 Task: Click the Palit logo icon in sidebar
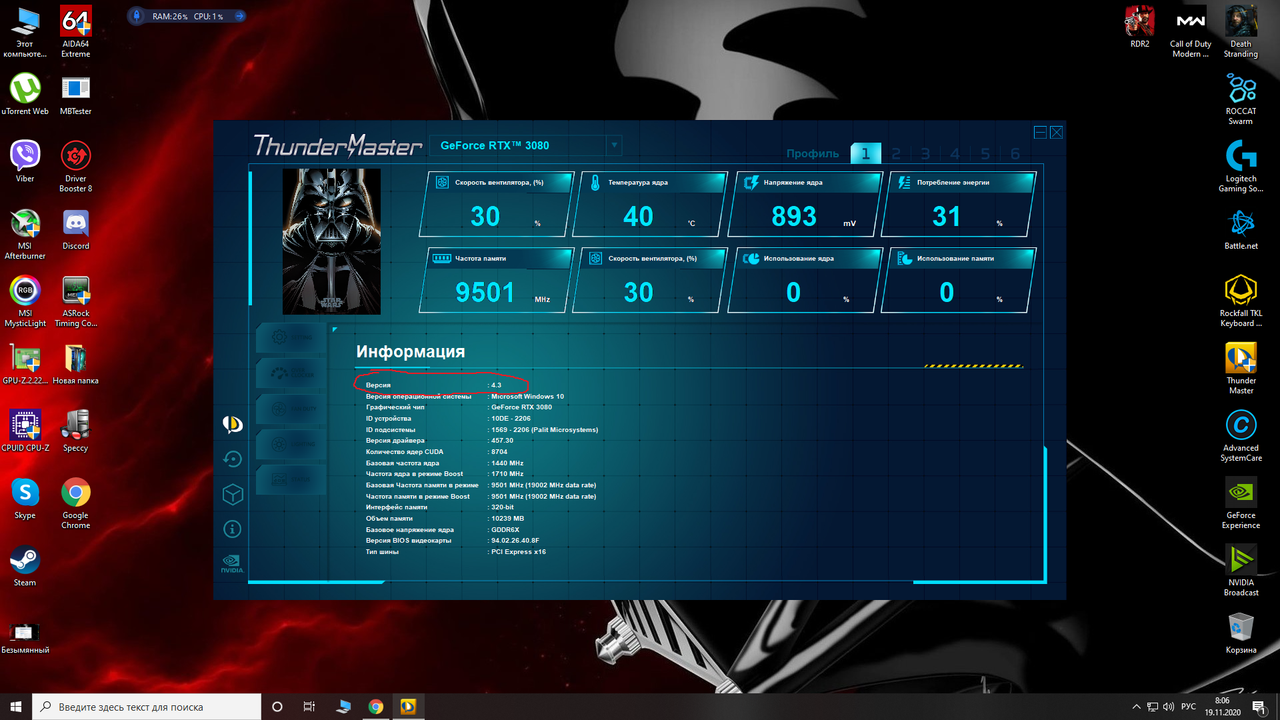pos(233,424)
